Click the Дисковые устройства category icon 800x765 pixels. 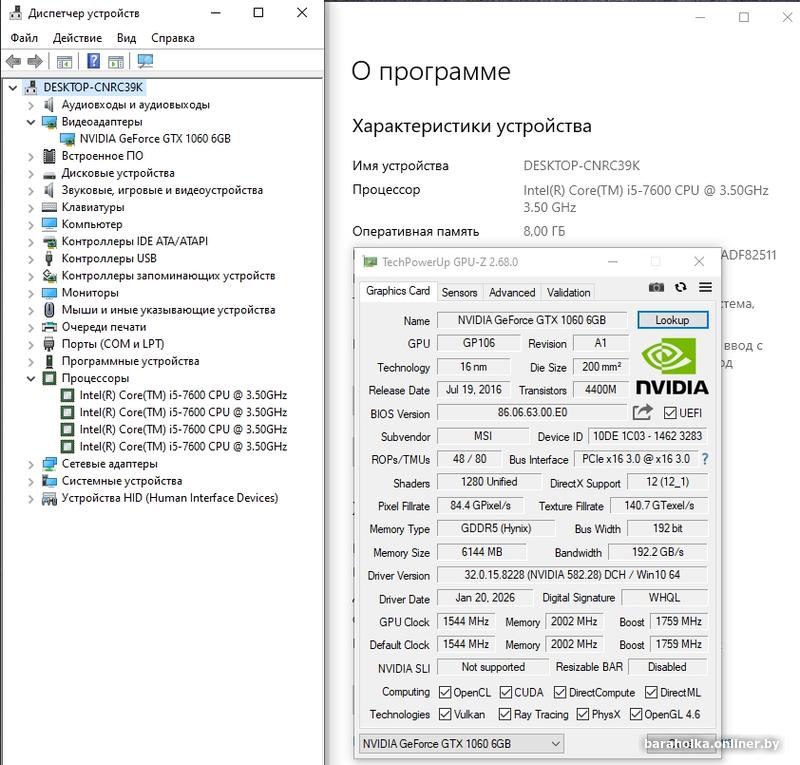pos(49,175)
